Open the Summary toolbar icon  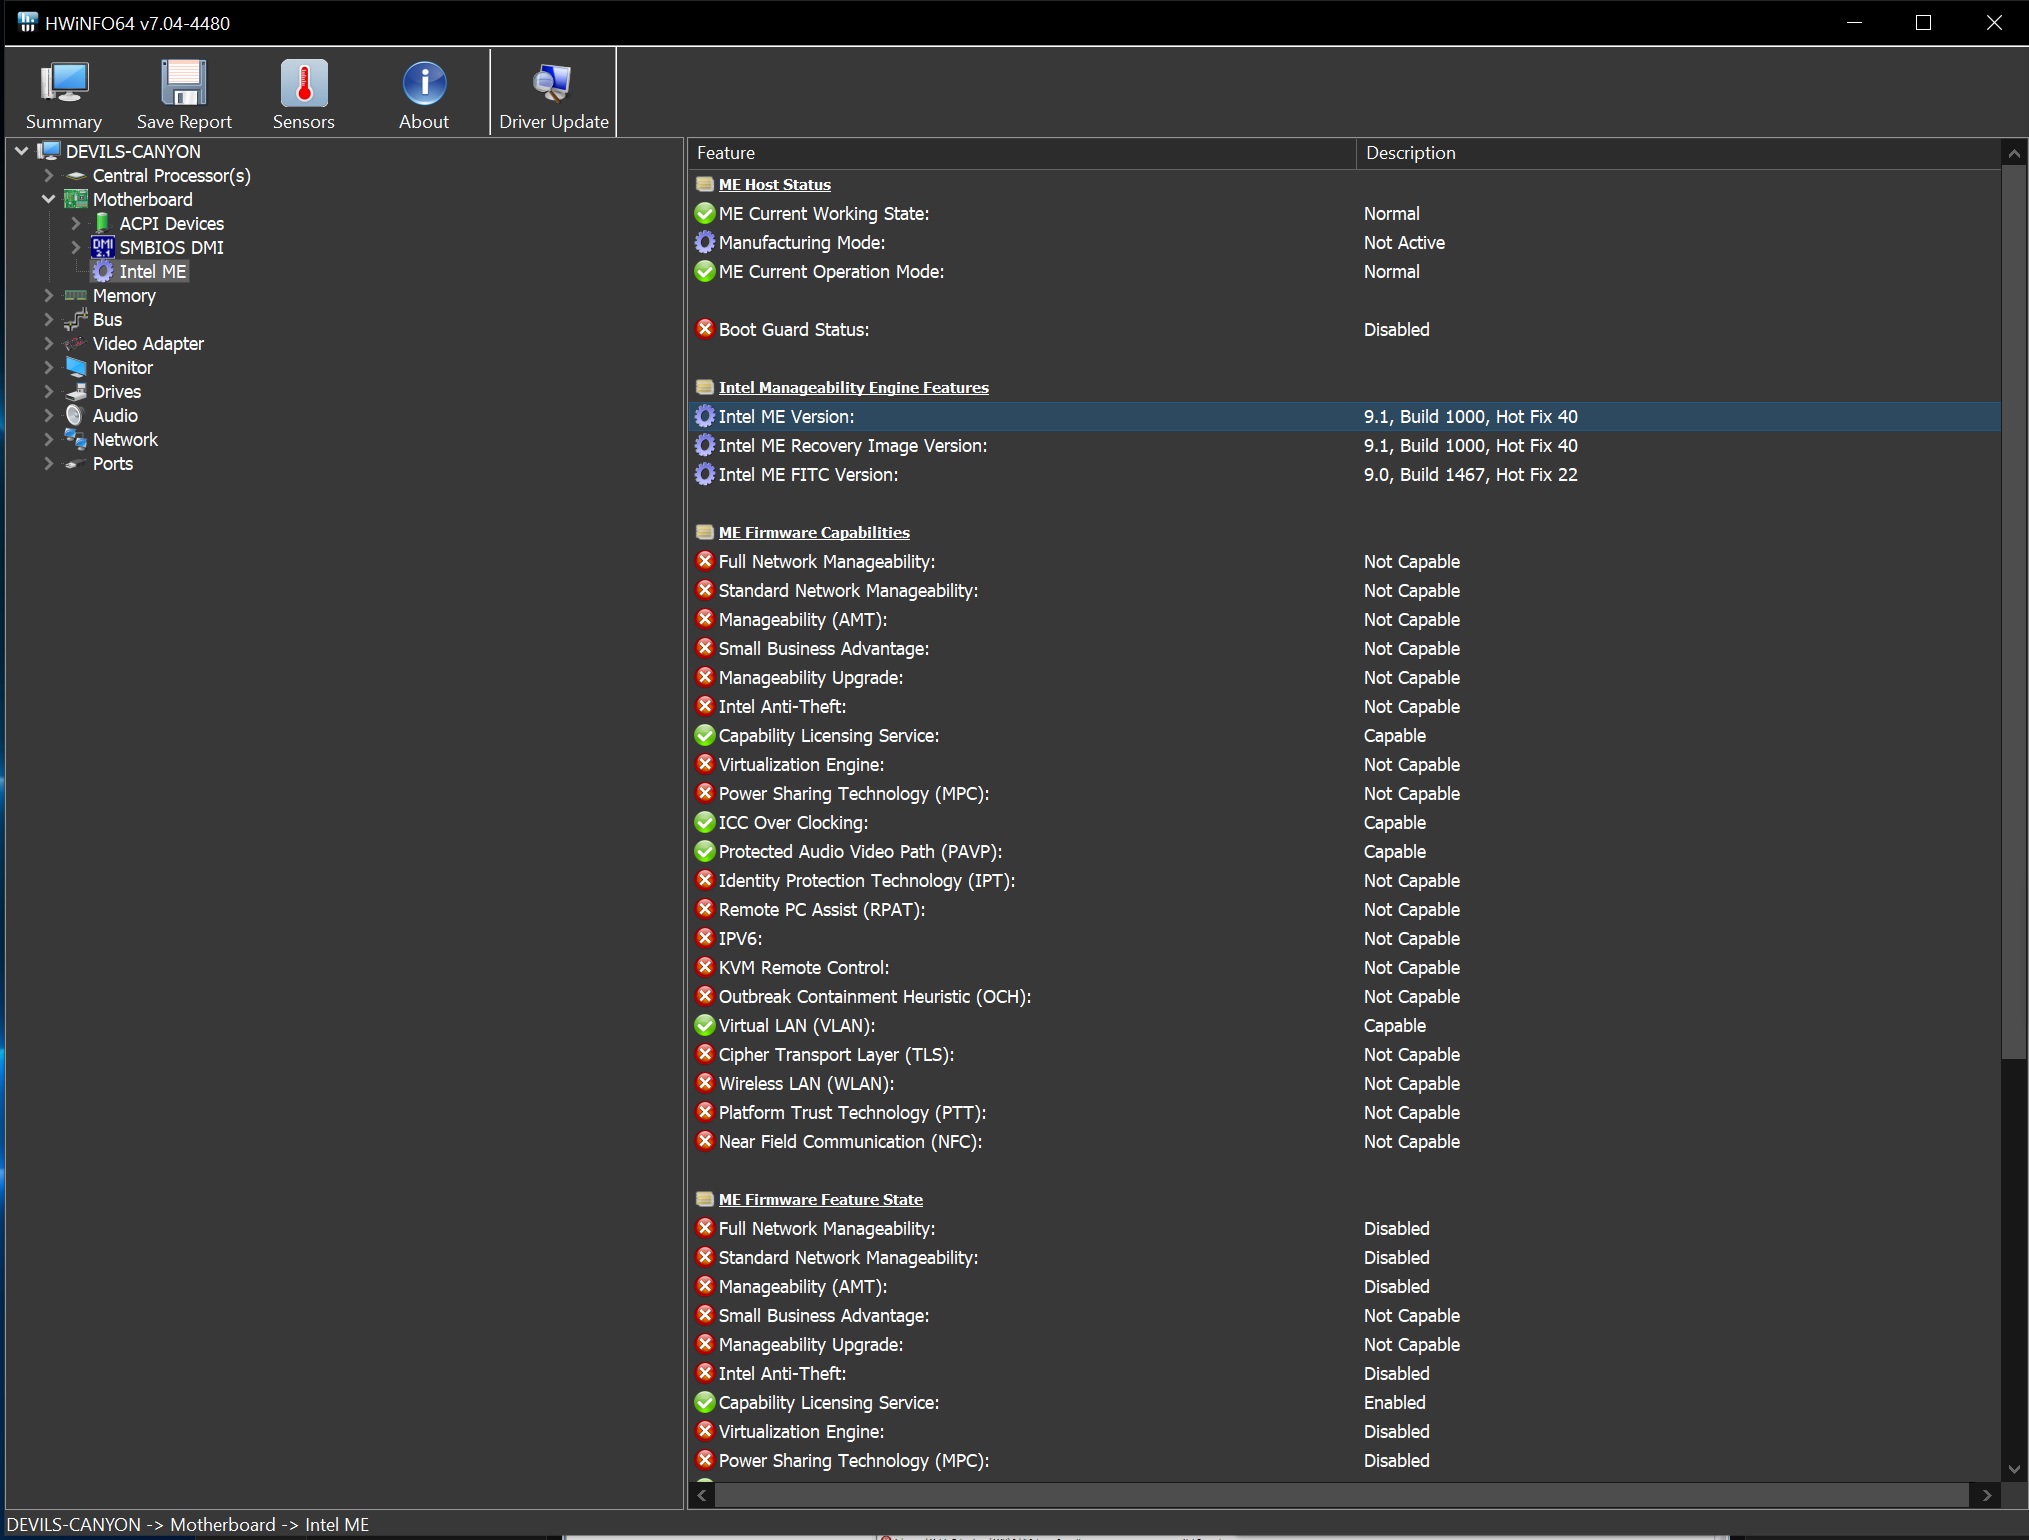(64, 84)
